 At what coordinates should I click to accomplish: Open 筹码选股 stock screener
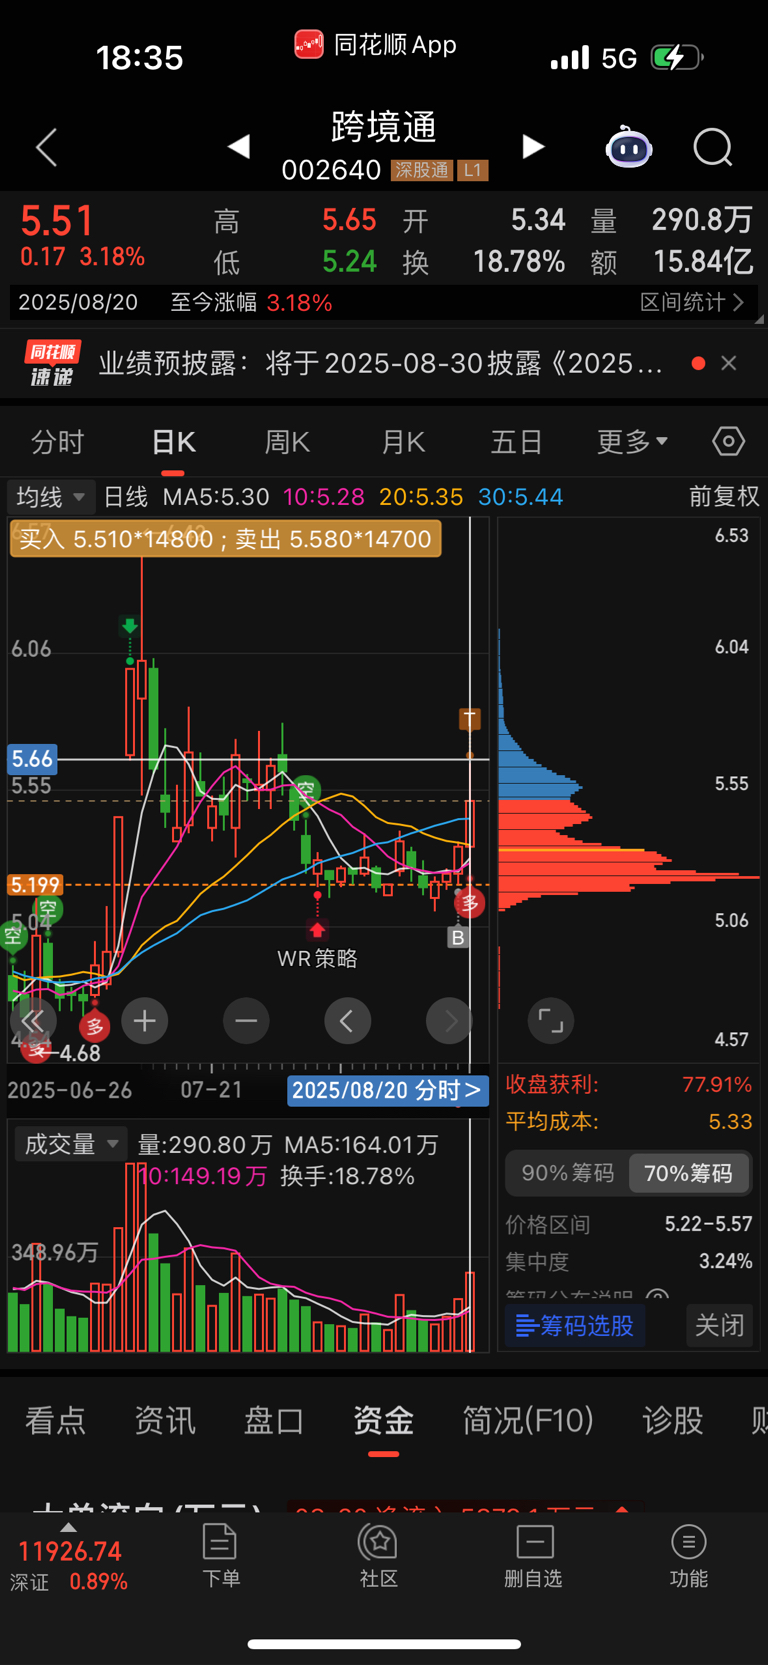tap(575, 1326)
